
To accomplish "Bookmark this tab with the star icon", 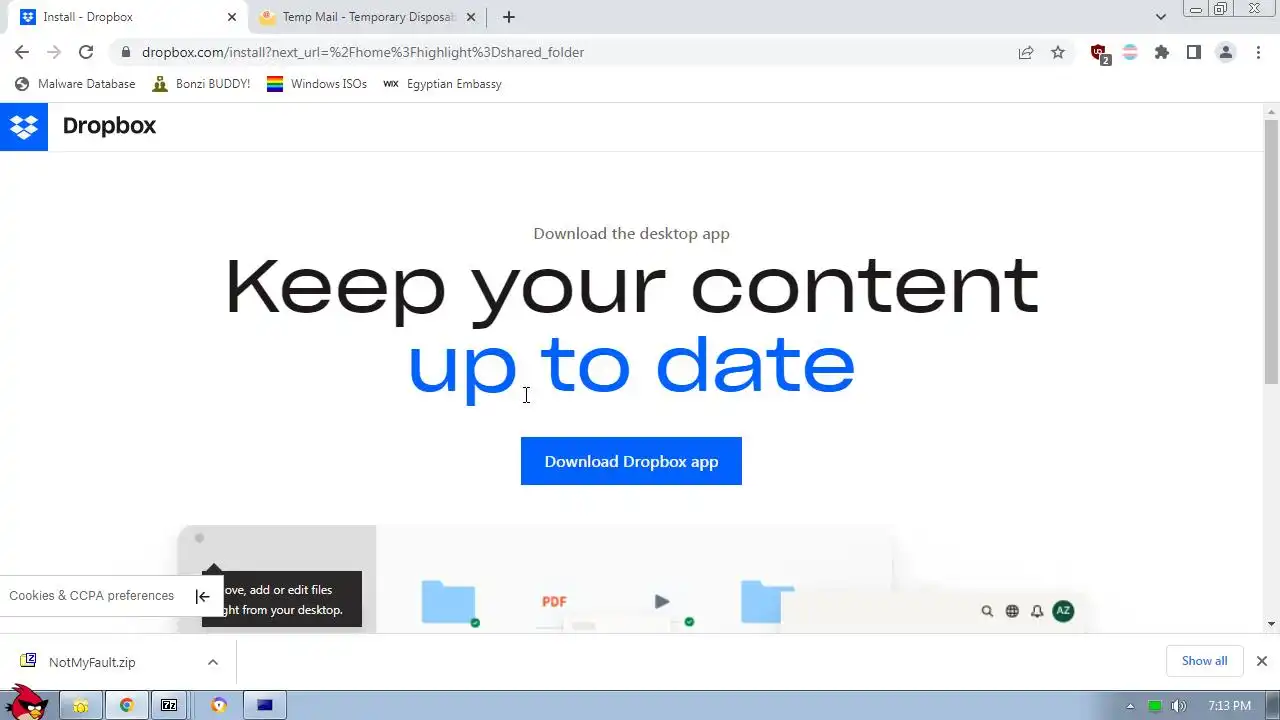I will click(x=1058, y=52).
